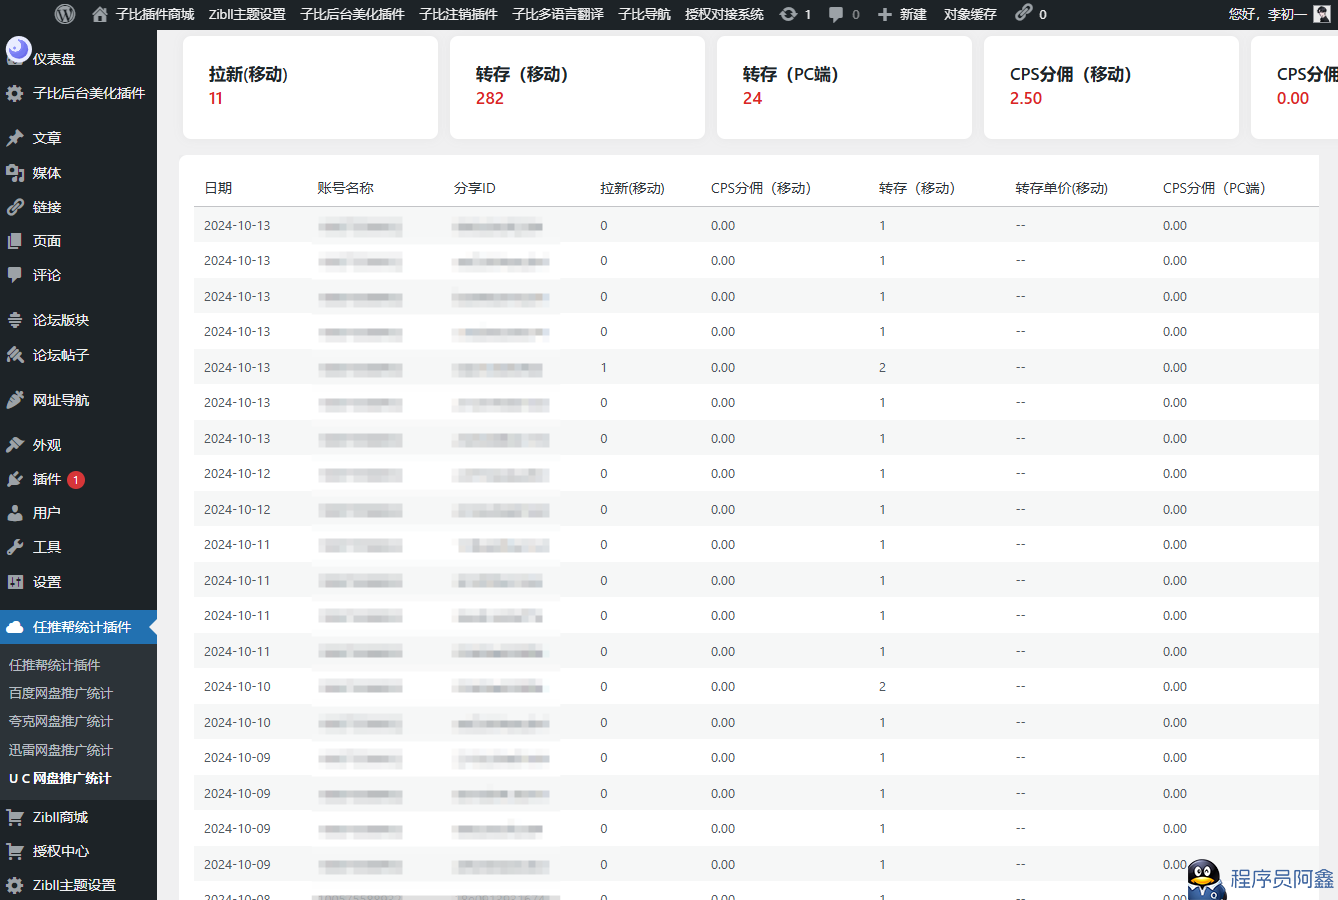The width and height of the screenshot is (1338, 900).
Task: Click the 282 value under 转存（移动）
Action: 490,98
